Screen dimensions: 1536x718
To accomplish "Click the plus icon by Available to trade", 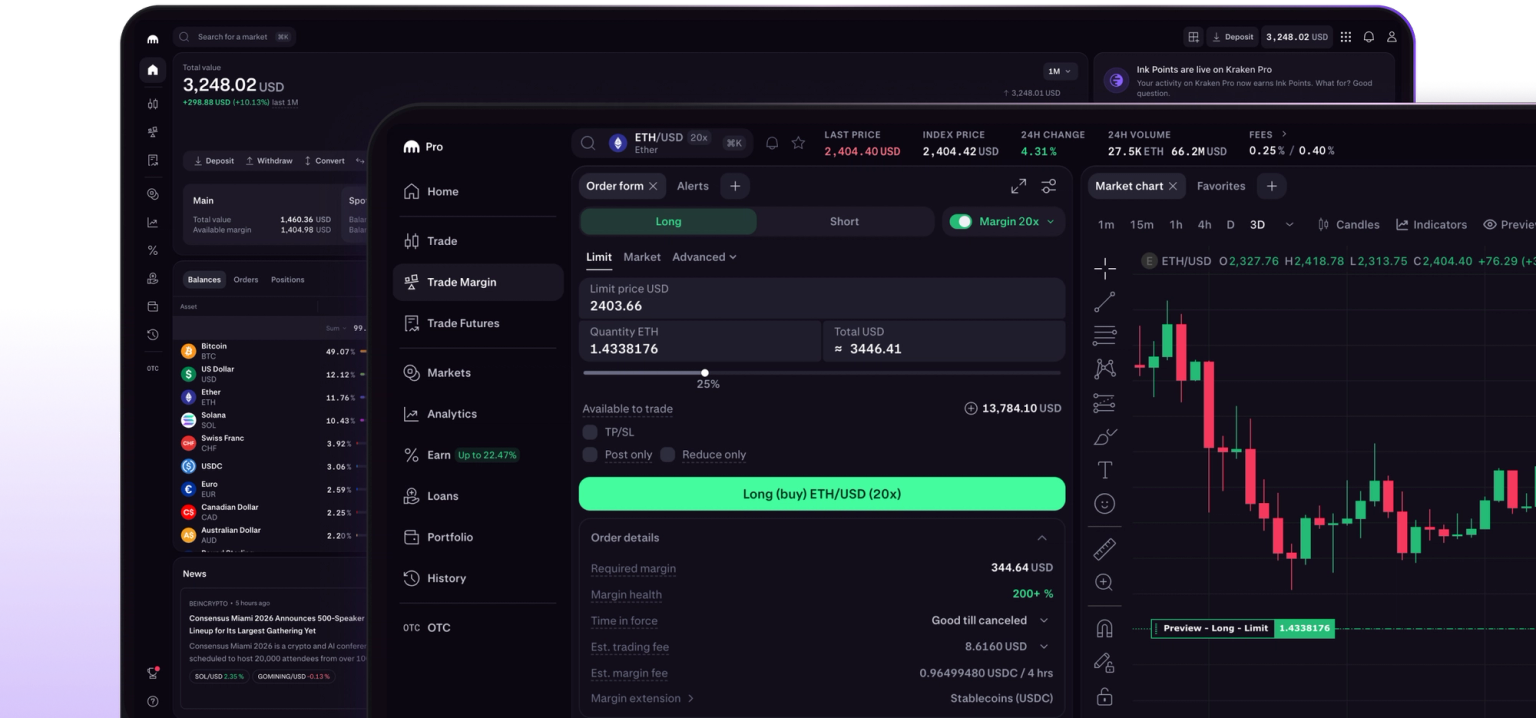I will point(970,408).
